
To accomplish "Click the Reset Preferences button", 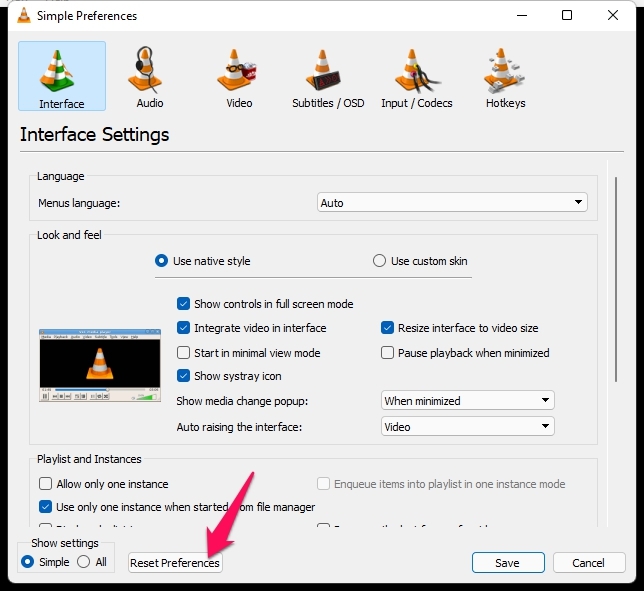I will (x=175, y=563).
